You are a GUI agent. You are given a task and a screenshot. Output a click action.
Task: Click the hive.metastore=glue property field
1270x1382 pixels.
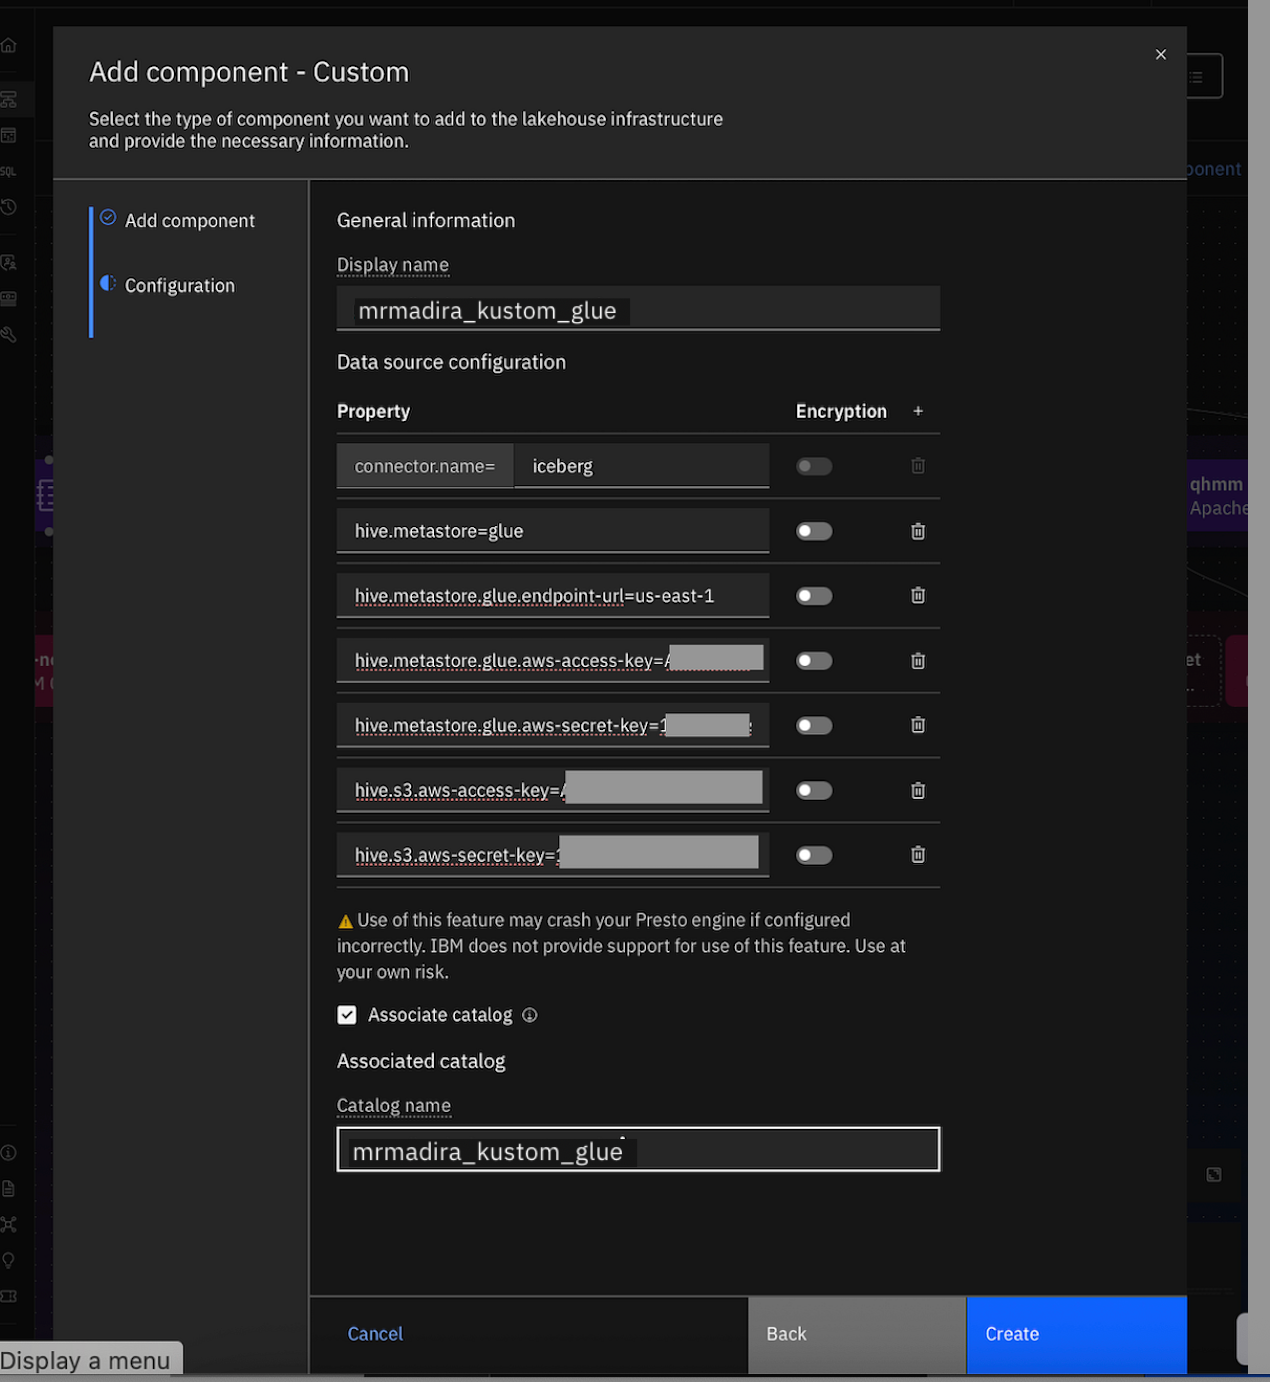pos(553,531)
